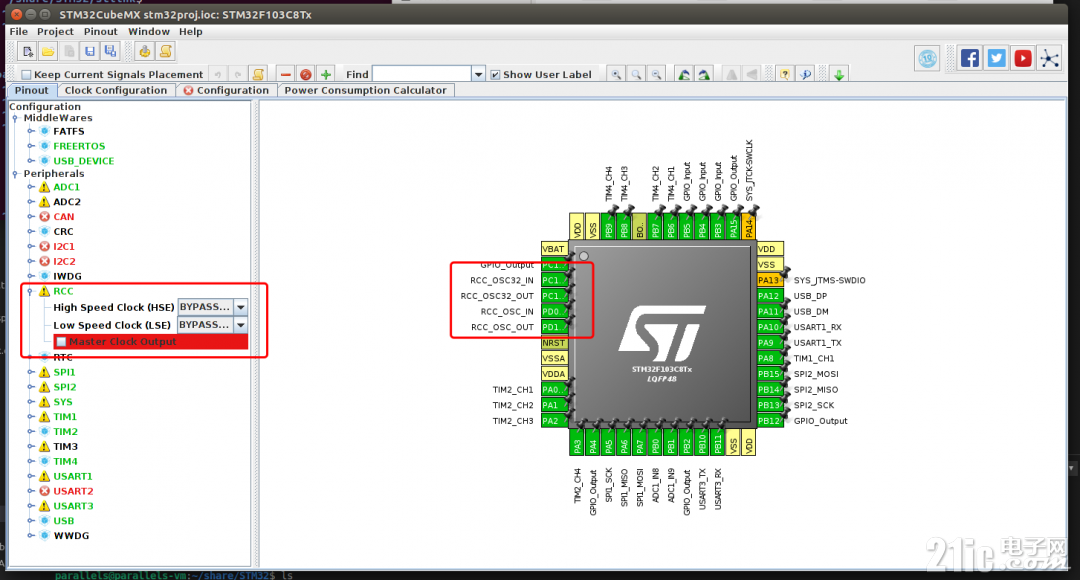Open High Speed Clock (HSE) dropdown
Image resolution: width=1080 pixels, height=580 pixels.
click(241, 307)
